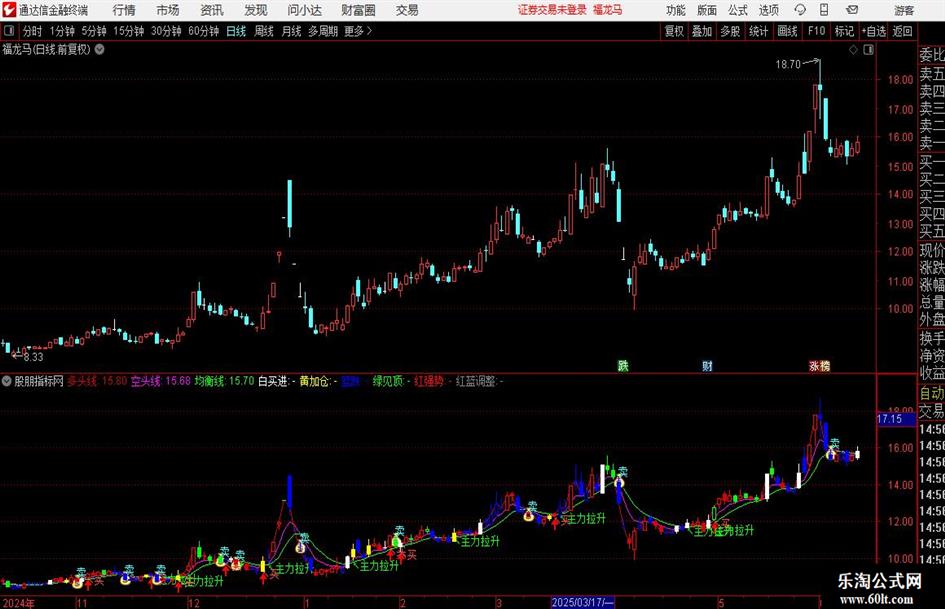This screenshot has height=609, width=945.
Task: Click the 多股 multi-stock toolbar button
Action: click(x=730, y=31)
